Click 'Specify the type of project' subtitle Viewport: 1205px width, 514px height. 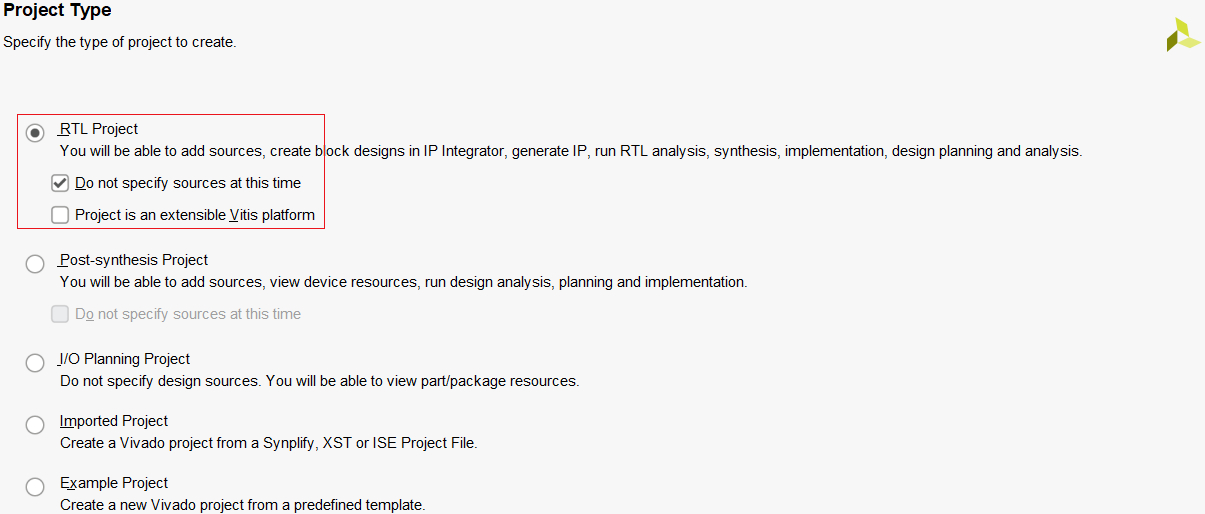(x=120, y=43)
